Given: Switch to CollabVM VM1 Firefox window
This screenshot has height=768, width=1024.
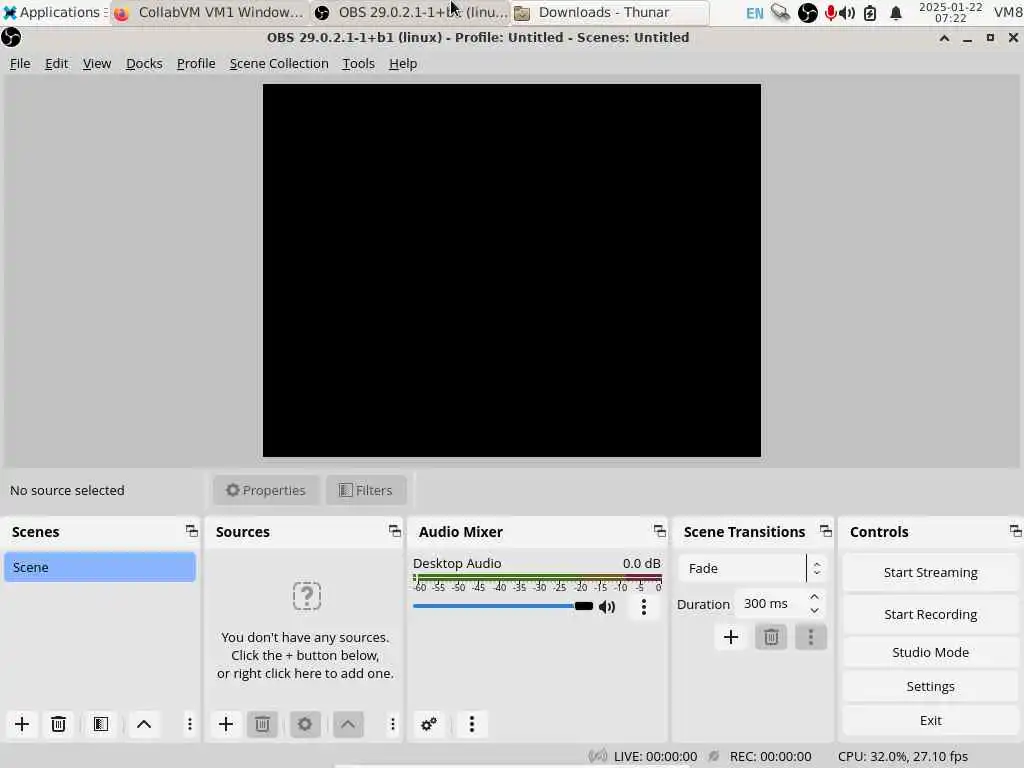Looking at the screenshot, I should (210, 12).
